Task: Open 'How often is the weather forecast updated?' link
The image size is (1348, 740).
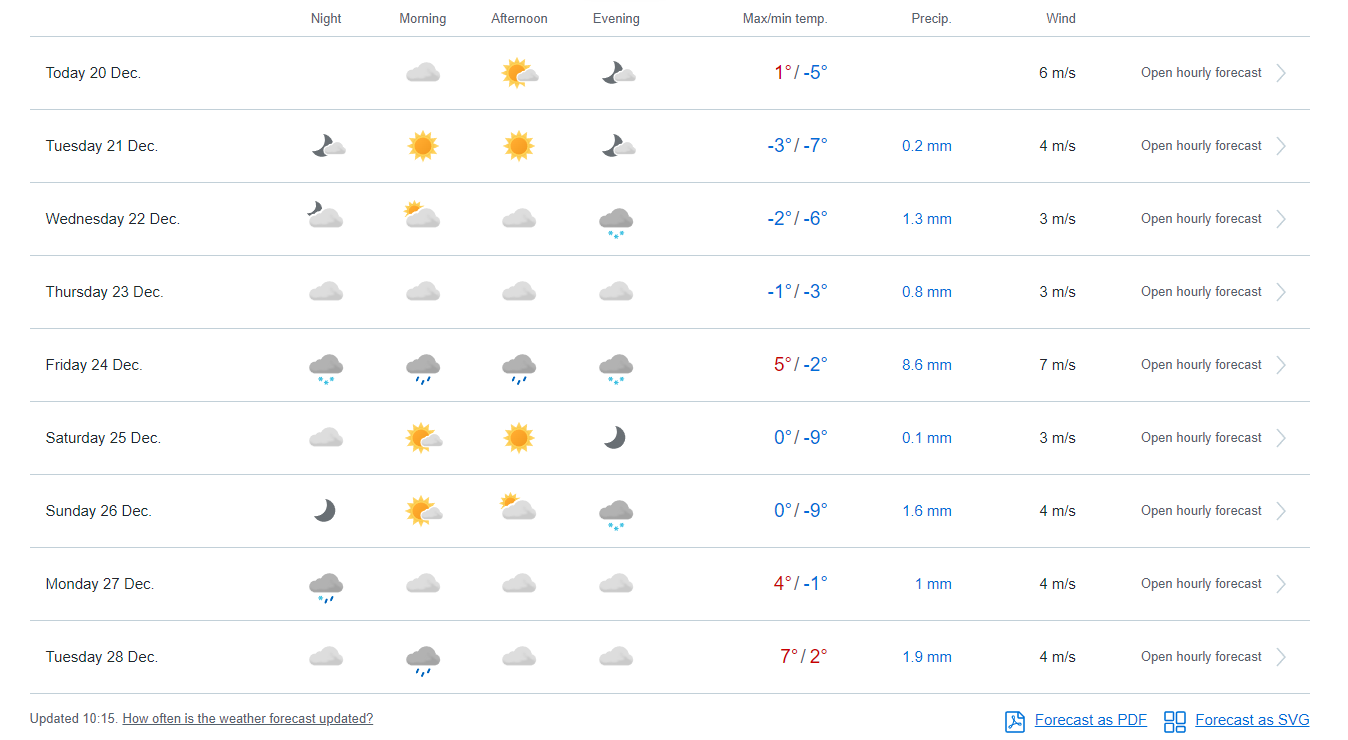Action: pyautogui.click(x=247, y=718)
